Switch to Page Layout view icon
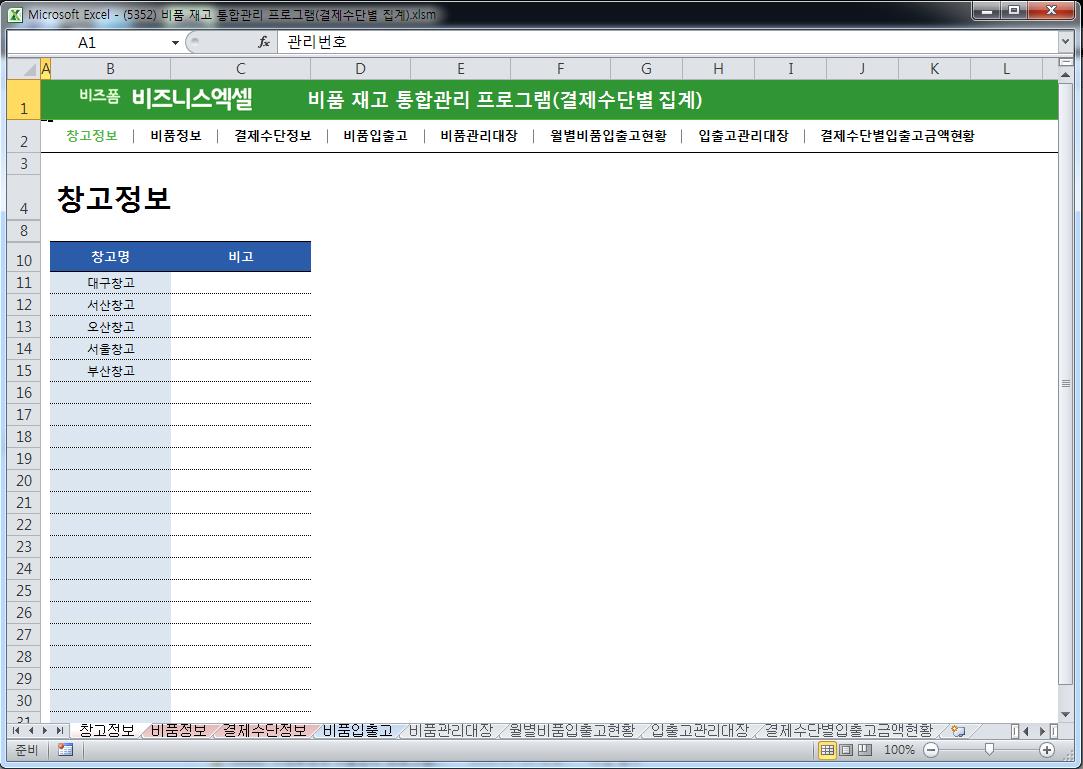 846,750
